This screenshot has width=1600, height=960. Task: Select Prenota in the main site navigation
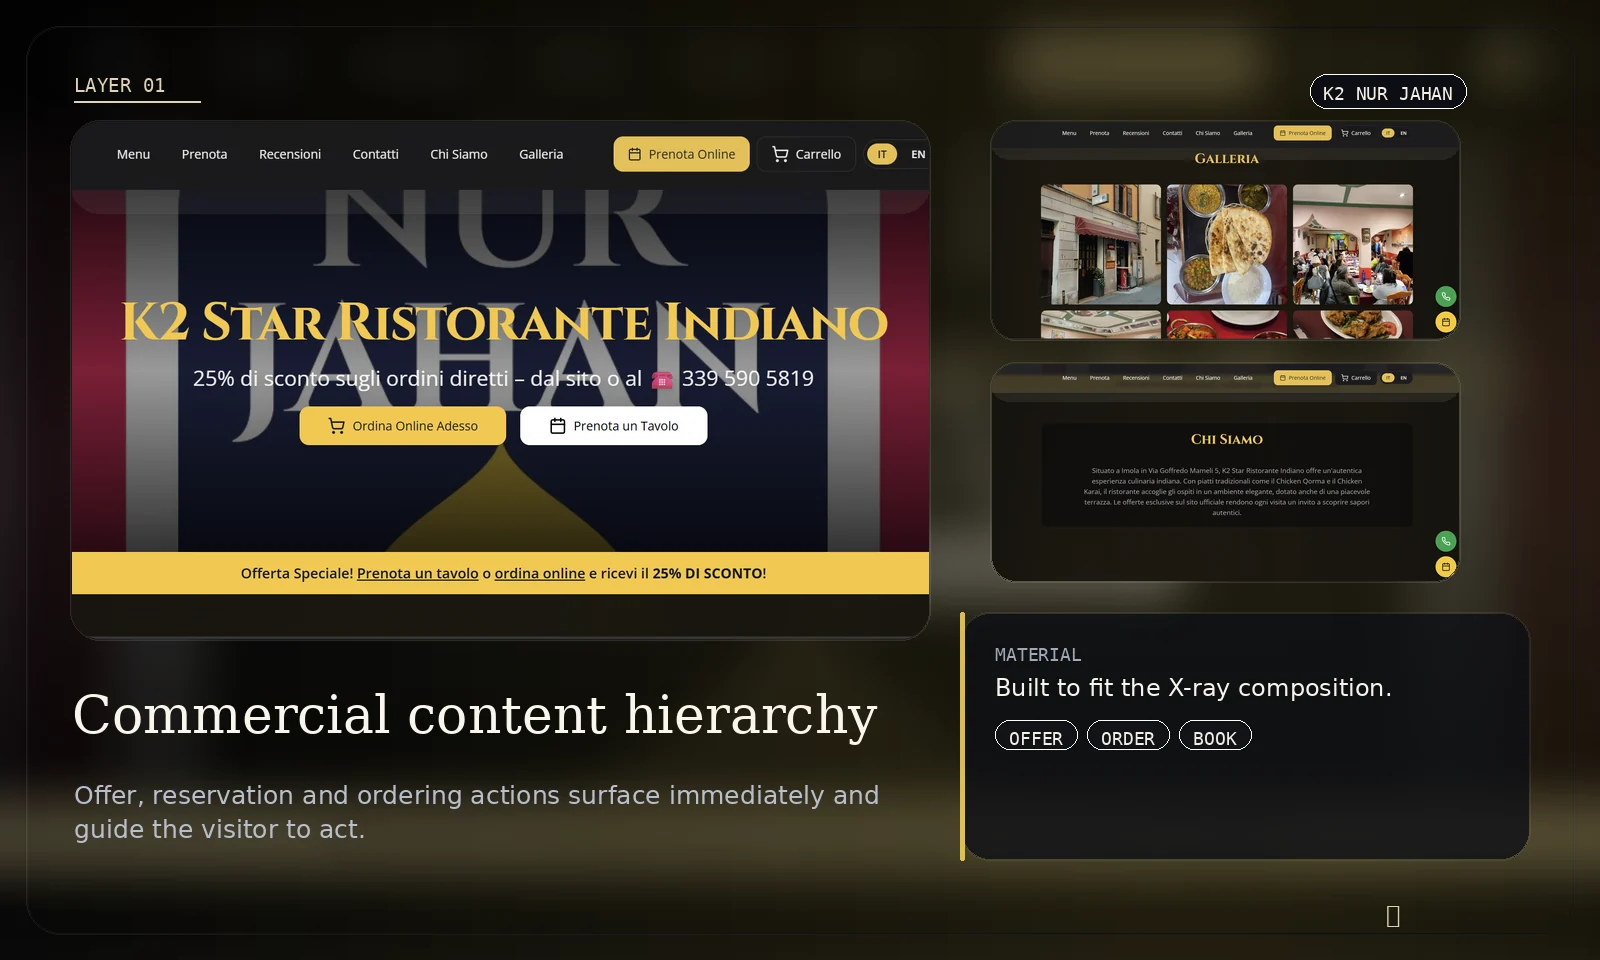click(x=204, y=154)
